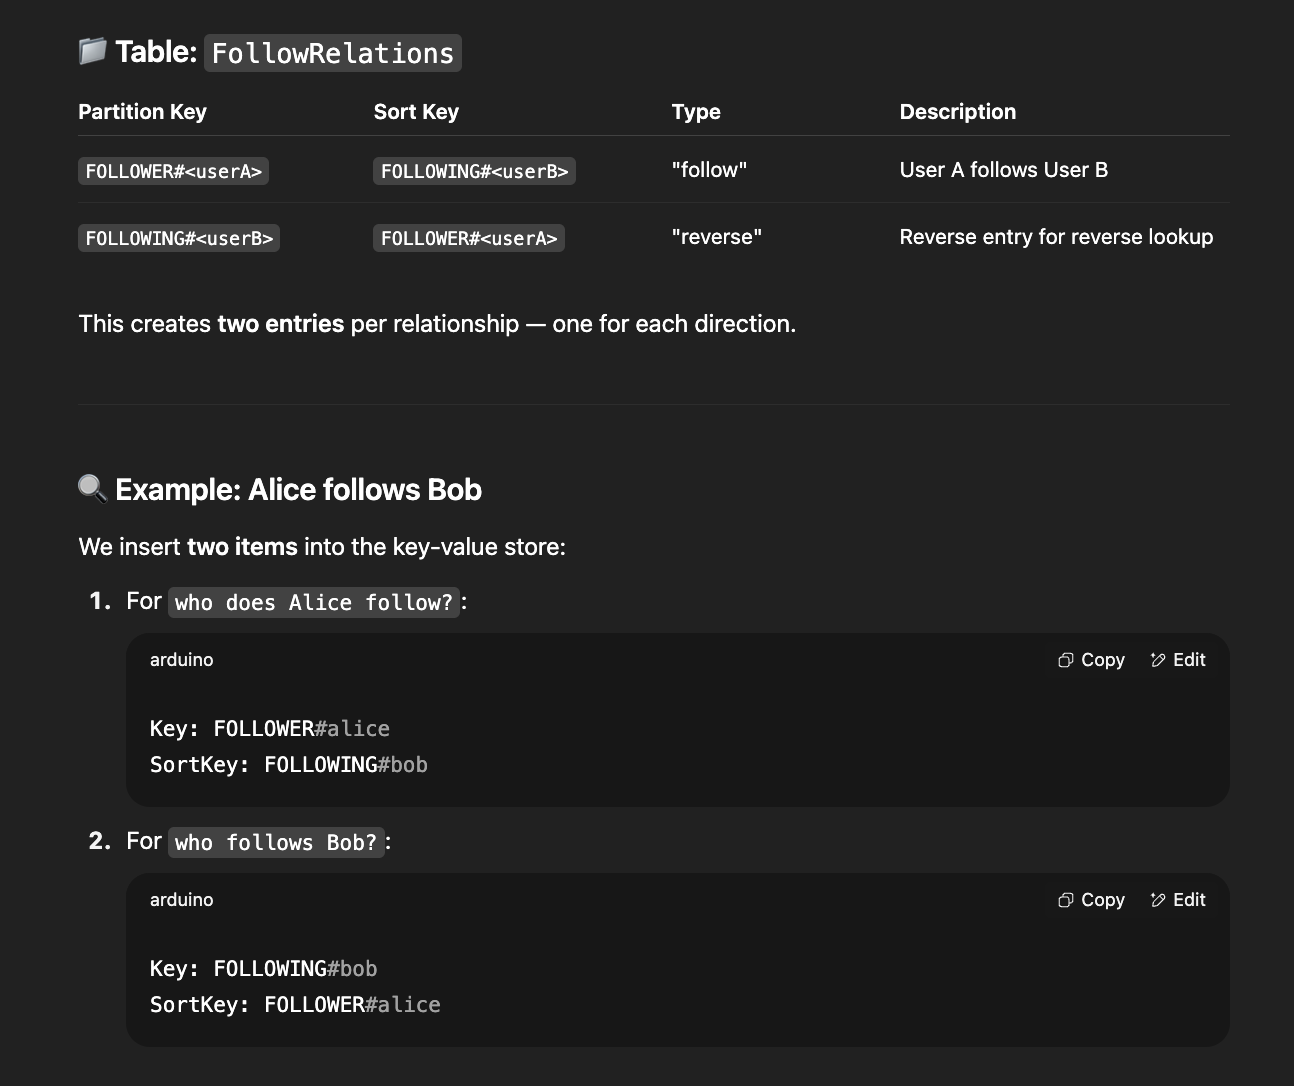1294x1086 pixels.
Task: Click the magnifying glass icon beside the Example heading
Action: [92, 488]
